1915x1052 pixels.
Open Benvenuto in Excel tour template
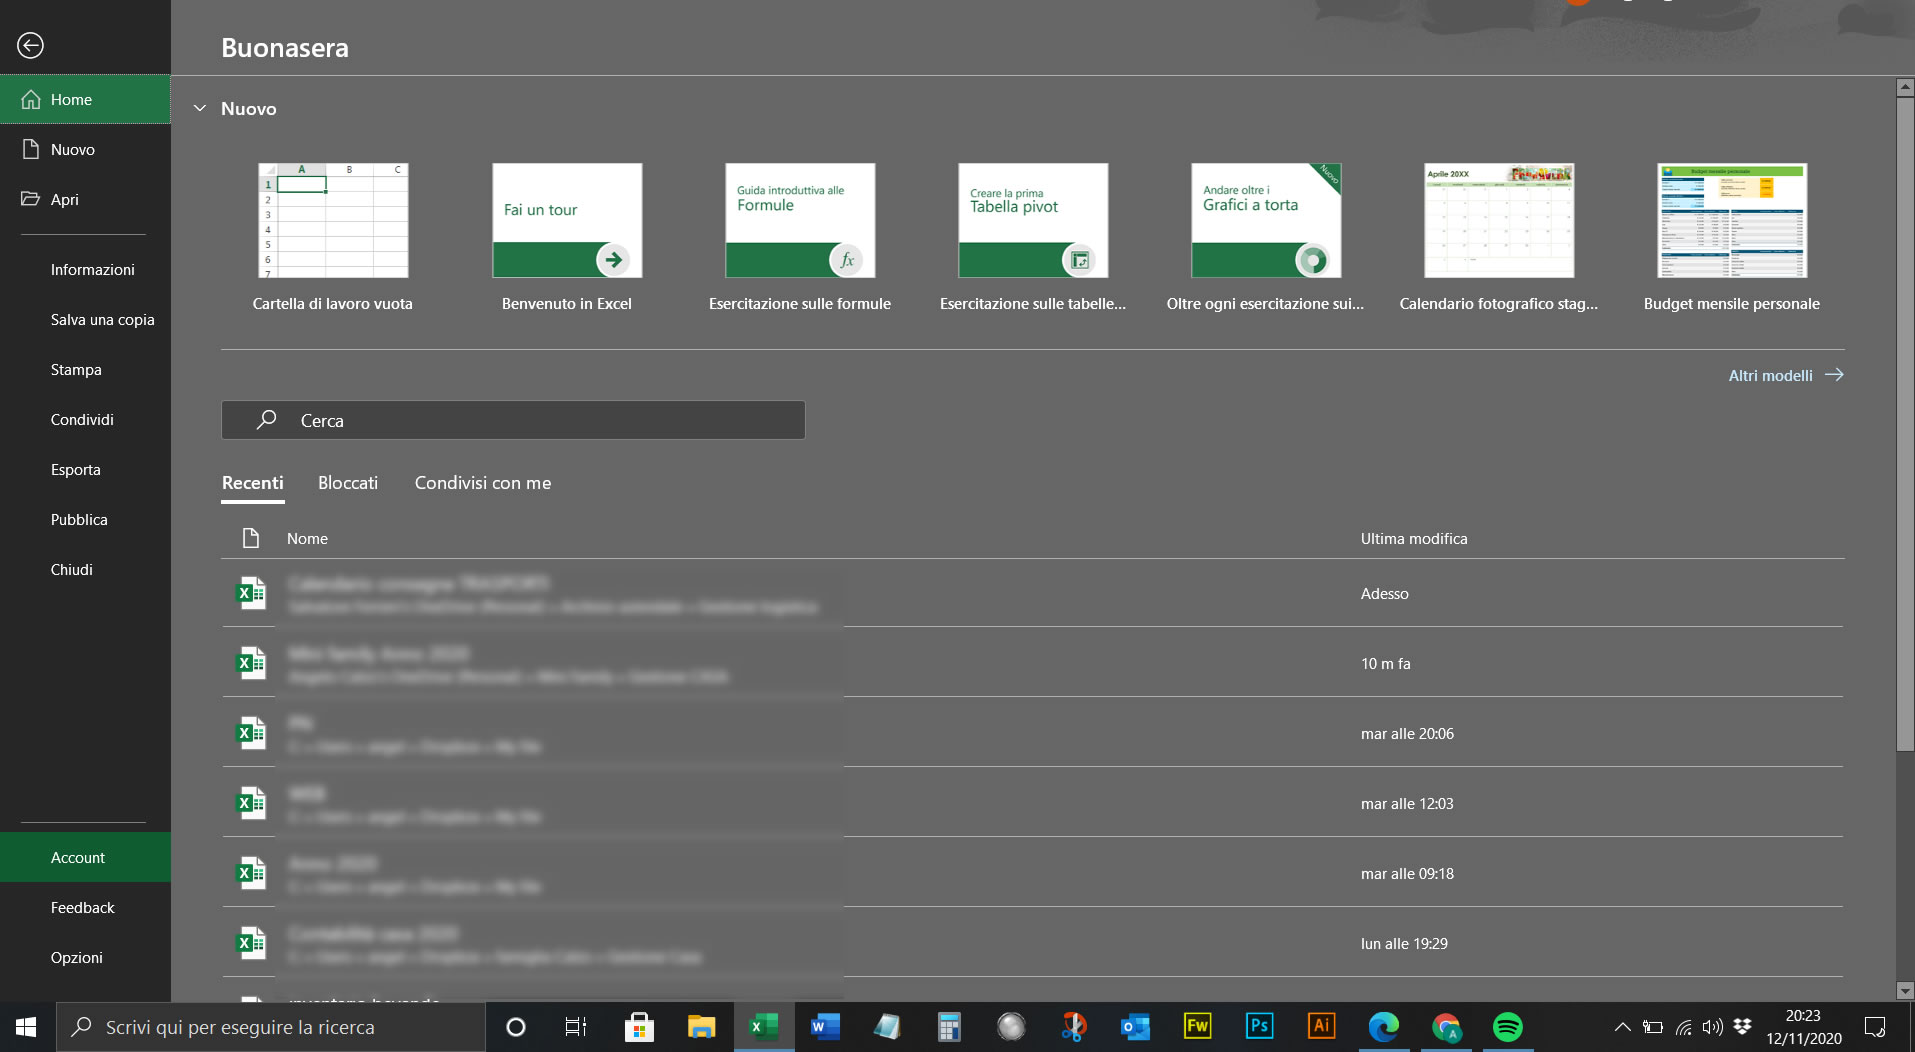[x=567, y=238]
